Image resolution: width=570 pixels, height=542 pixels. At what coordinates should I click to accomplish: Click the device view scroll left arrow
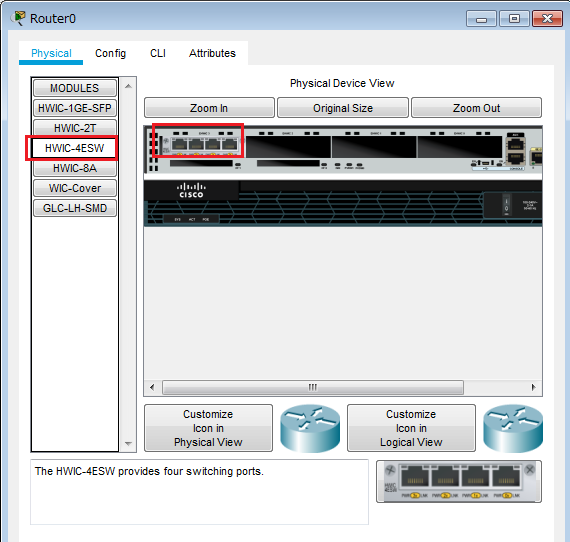[152, 387]
